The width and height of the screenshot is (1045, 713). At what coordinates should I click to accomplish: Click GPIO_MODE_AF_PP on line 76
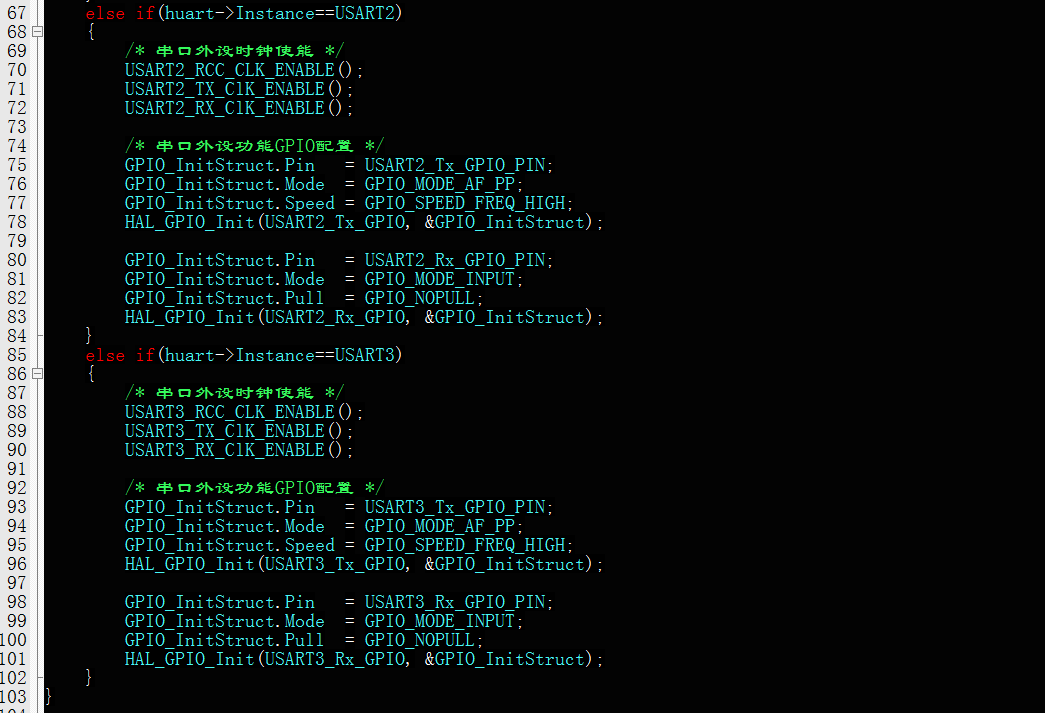pyautogui.click(x=441, y=184)
